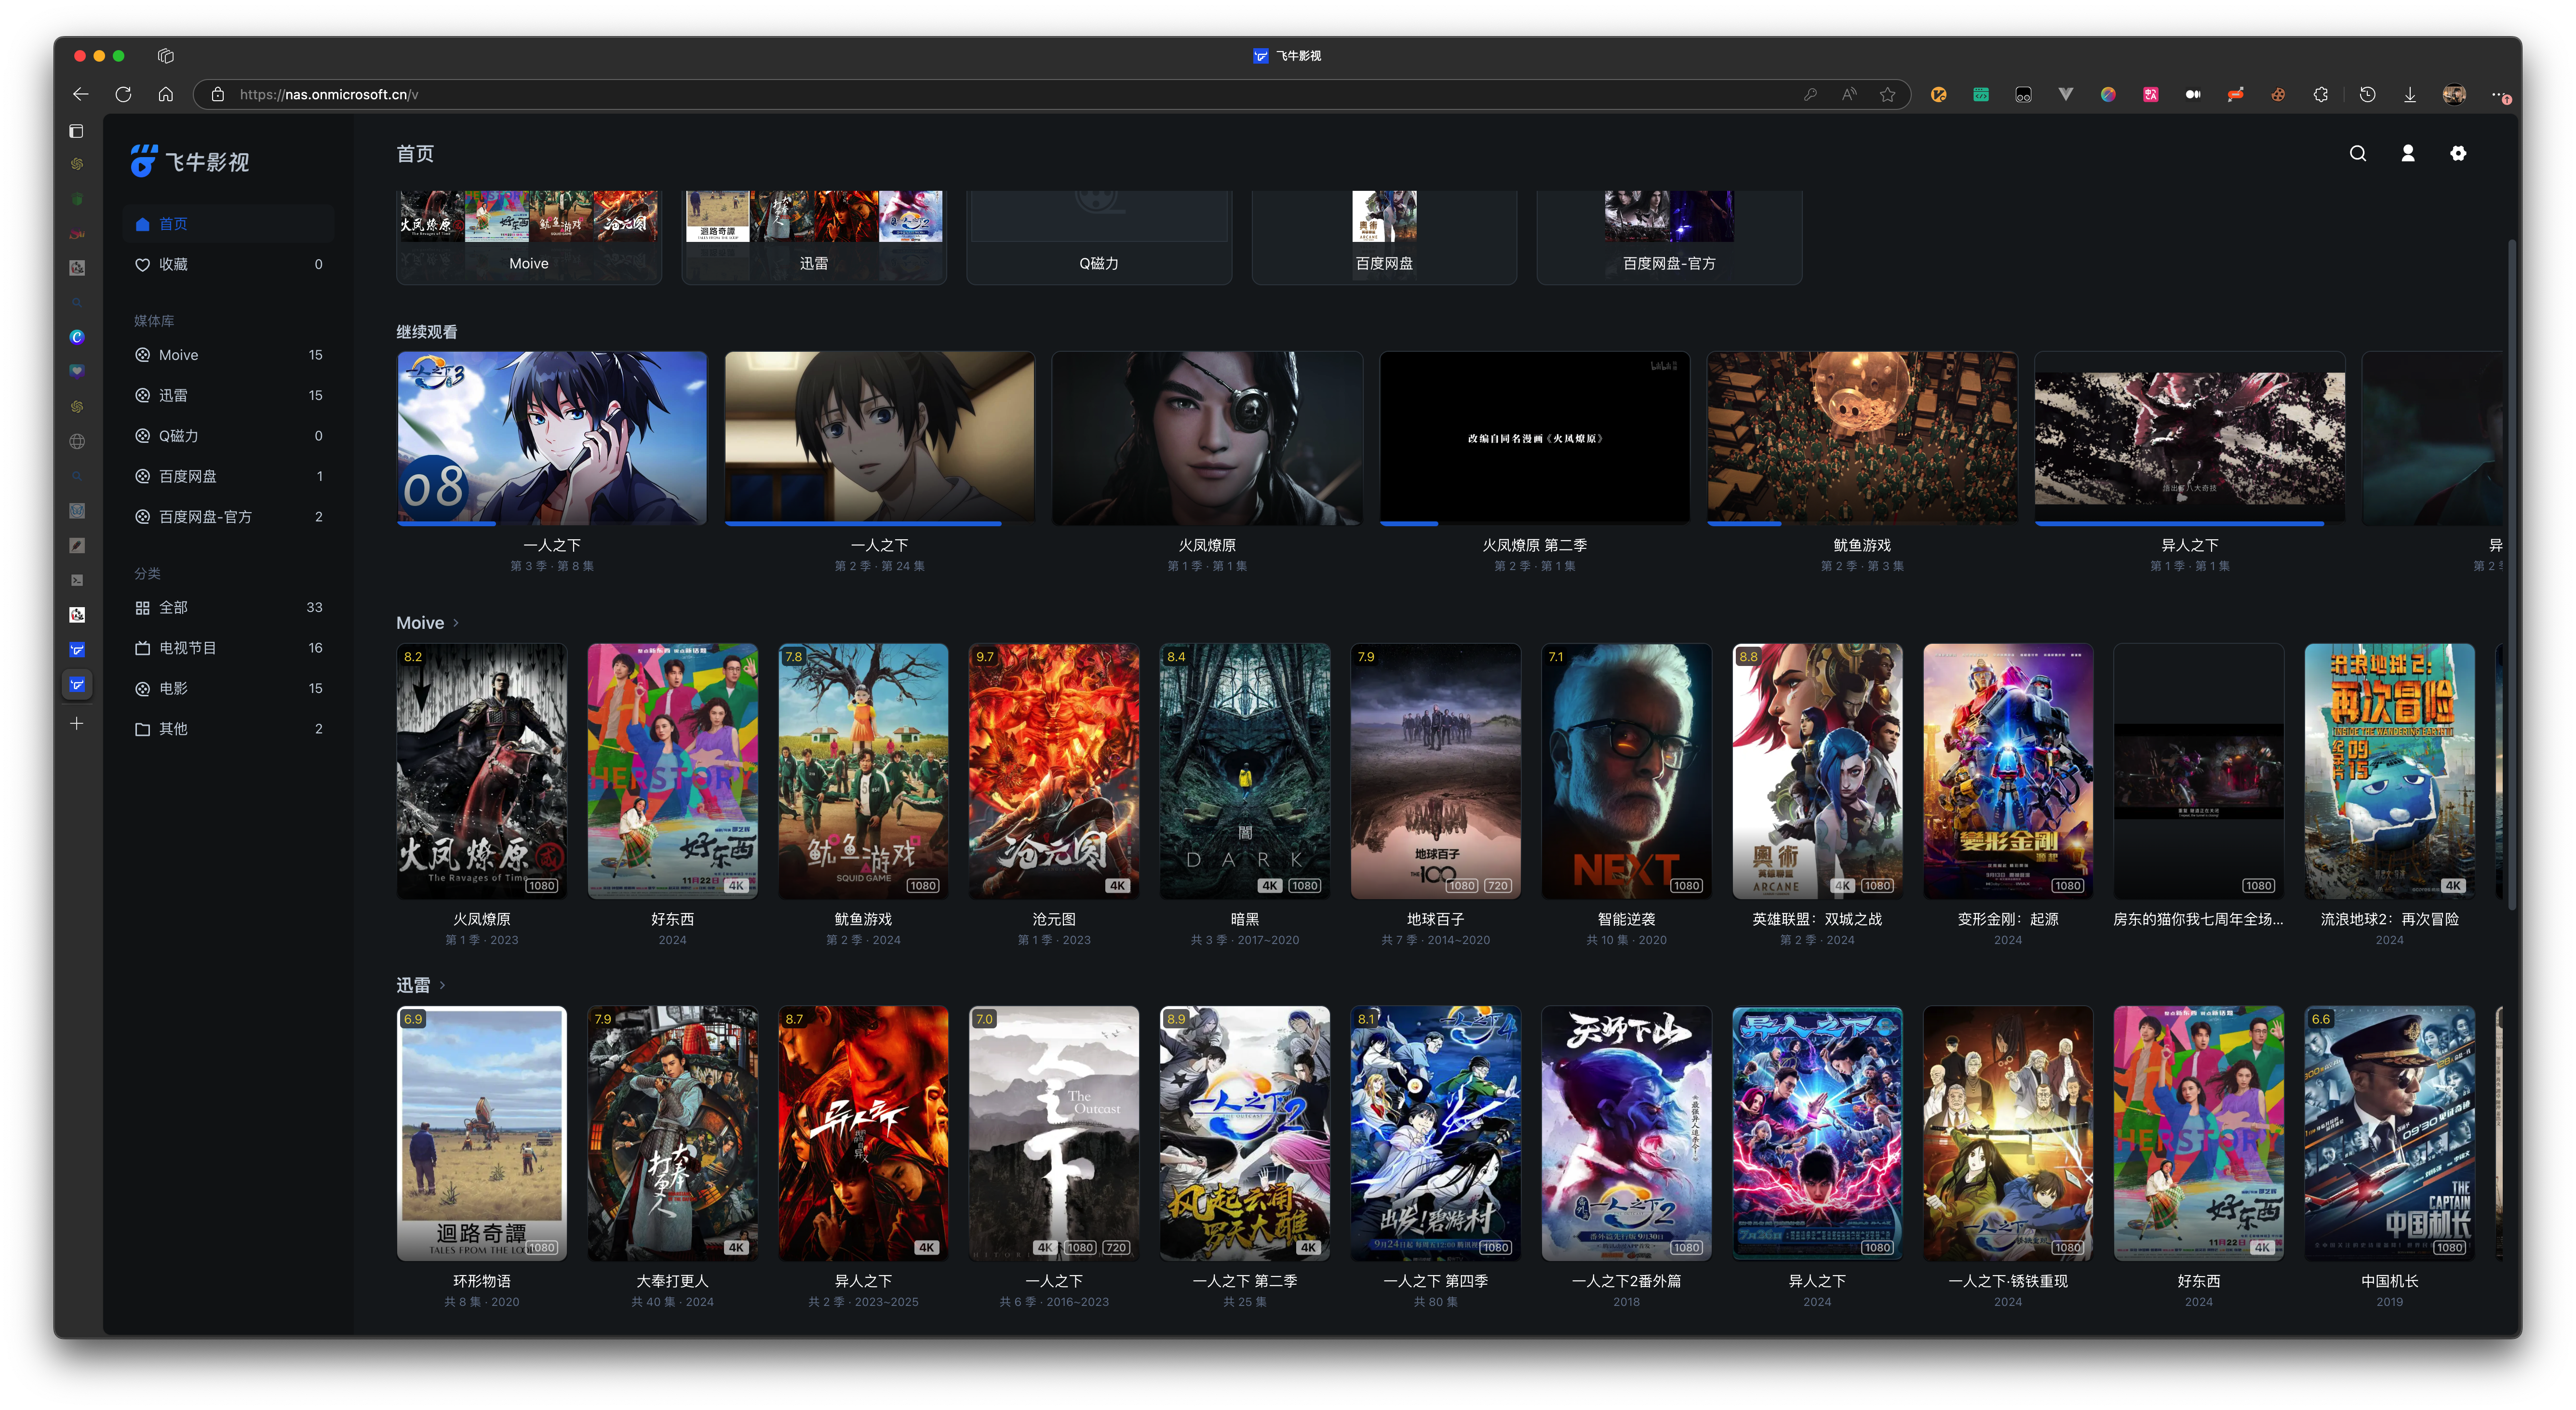This screenshot has width=2576, height=1410.
Task: Expand the 迅雷 section with its chevron
Action: point(442,985)
